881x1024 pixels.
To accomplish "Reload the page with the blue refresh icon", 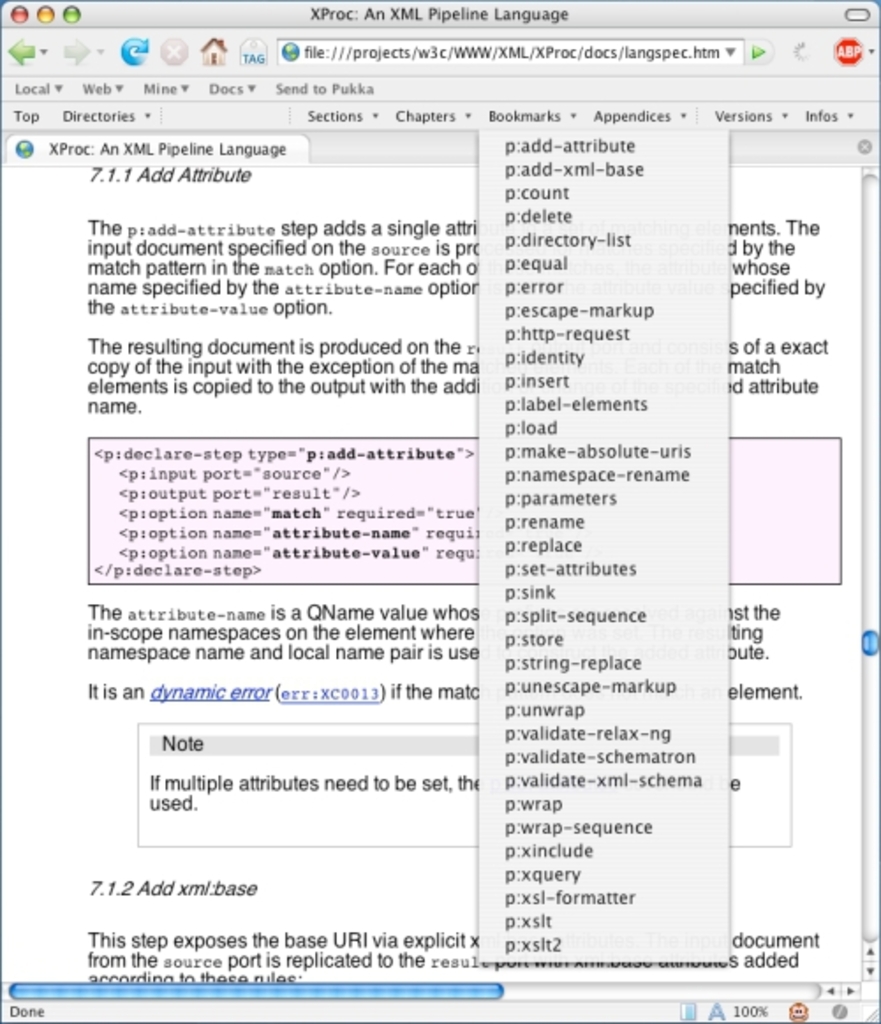I will [134, 52].
